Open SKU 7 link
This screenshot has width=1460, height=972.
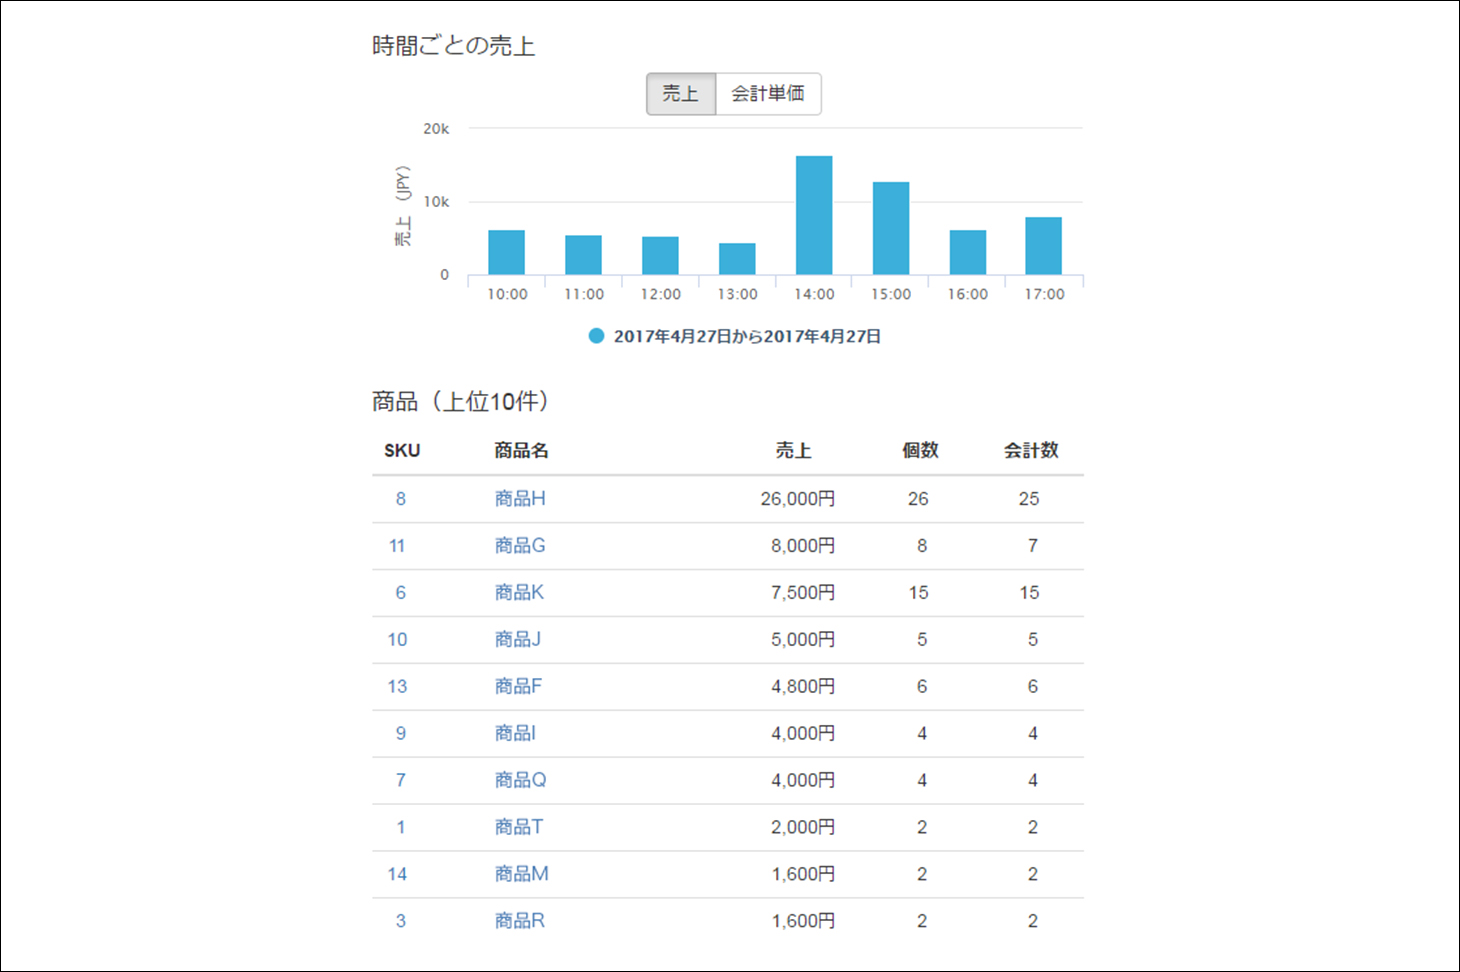coord(401,781)
